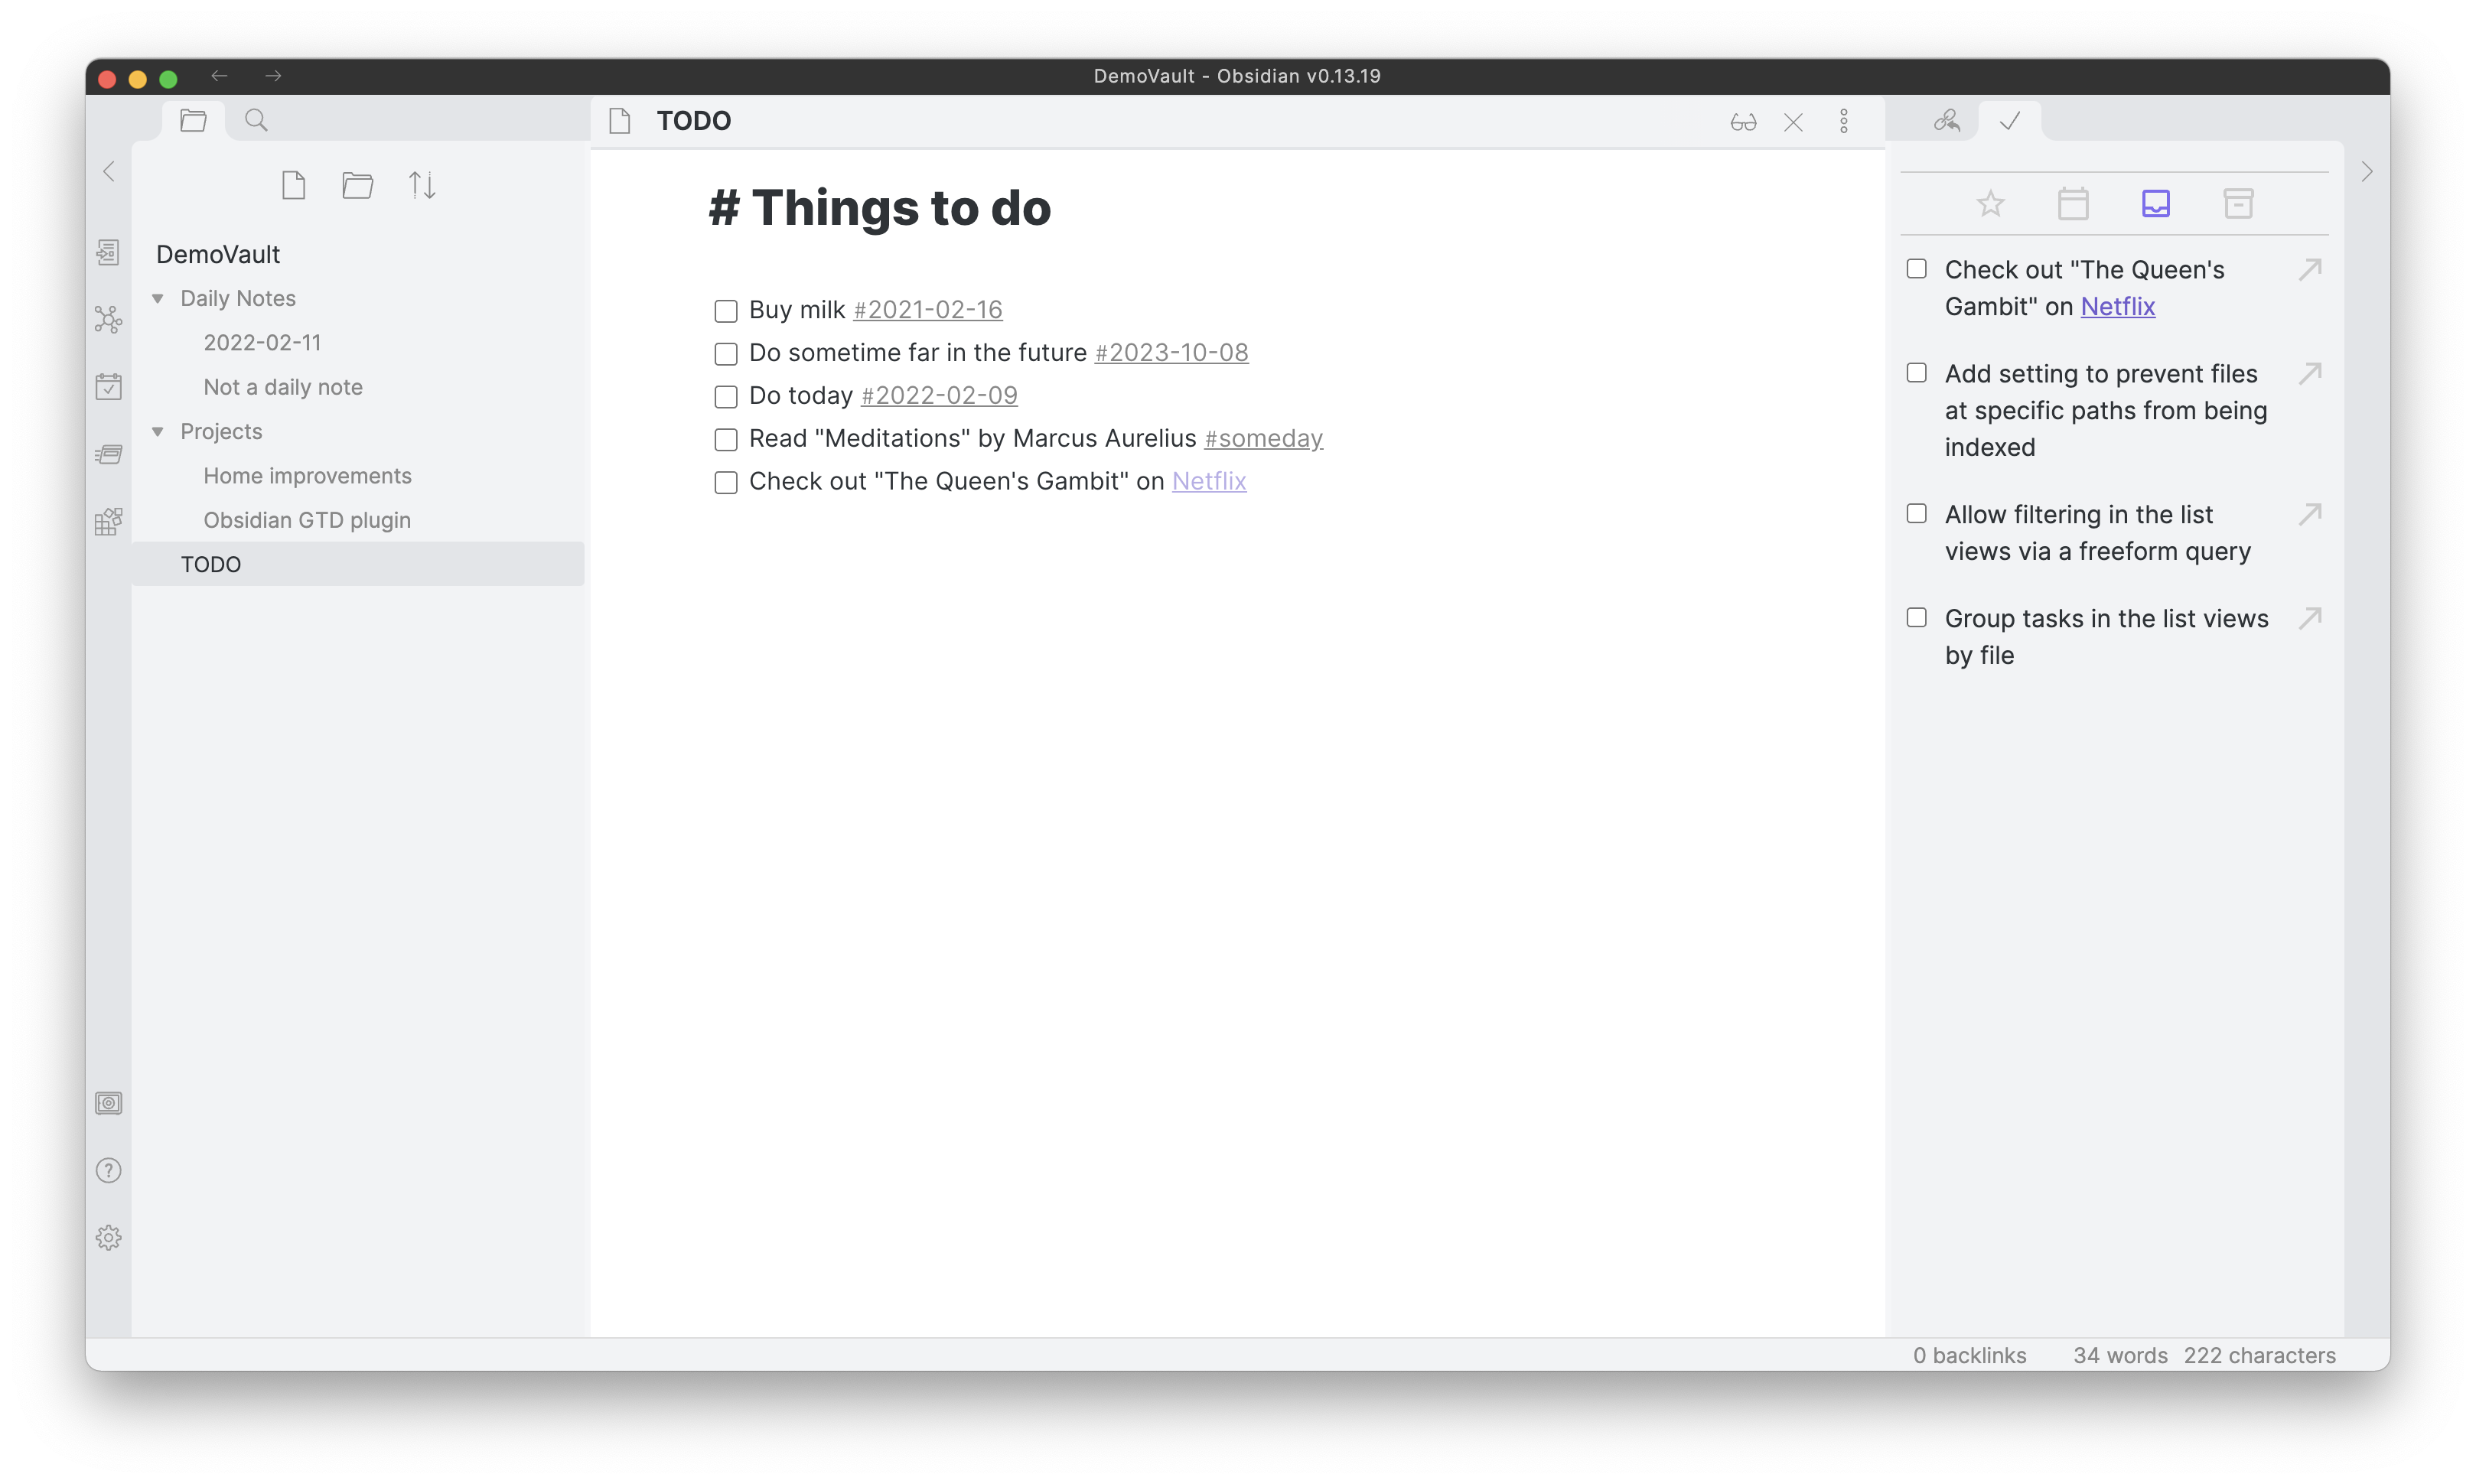Collapse the Projects folder
The width and height of the screenshot is (2476, 1484).
158,432
